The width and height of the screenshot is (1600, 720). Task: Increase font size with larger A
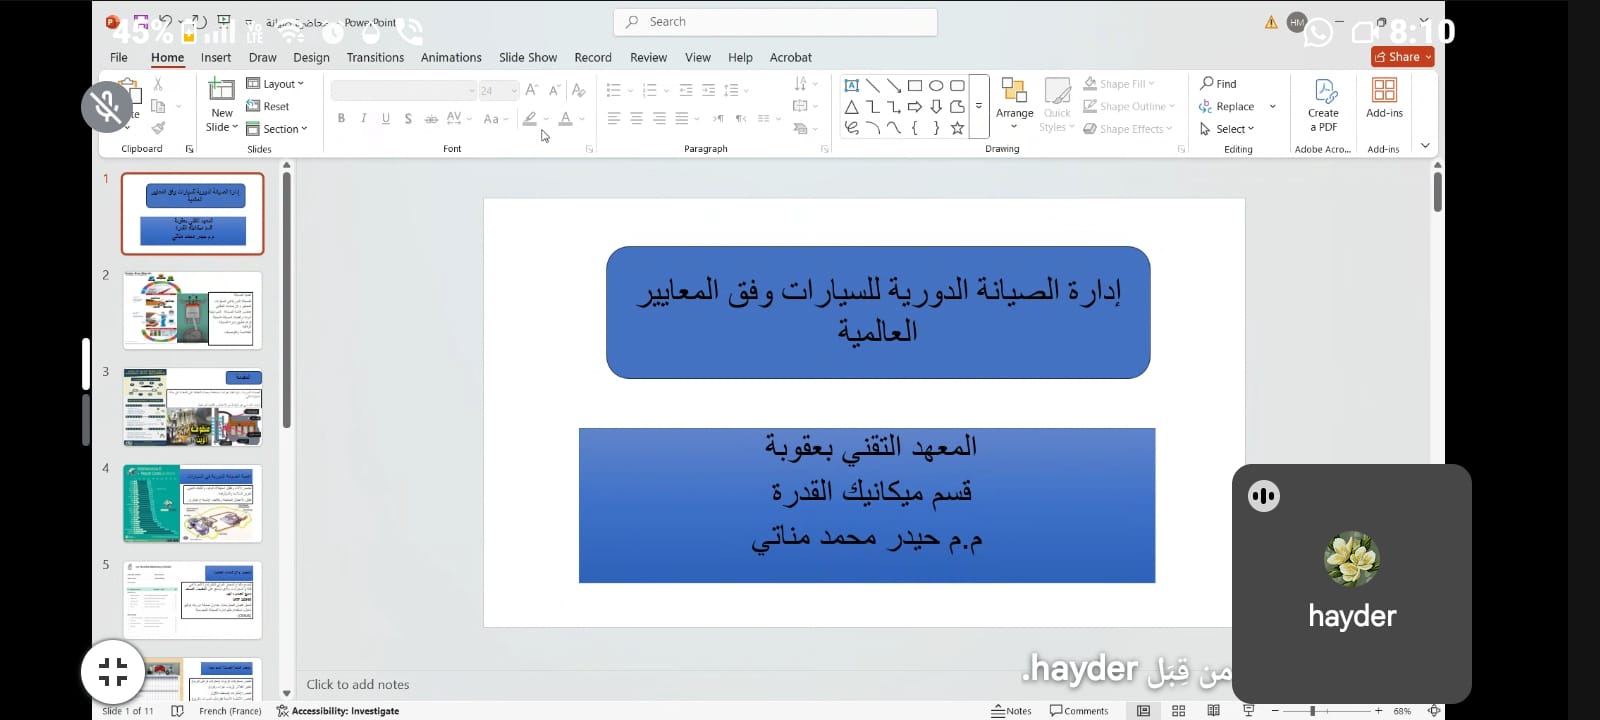click(531, 90)
